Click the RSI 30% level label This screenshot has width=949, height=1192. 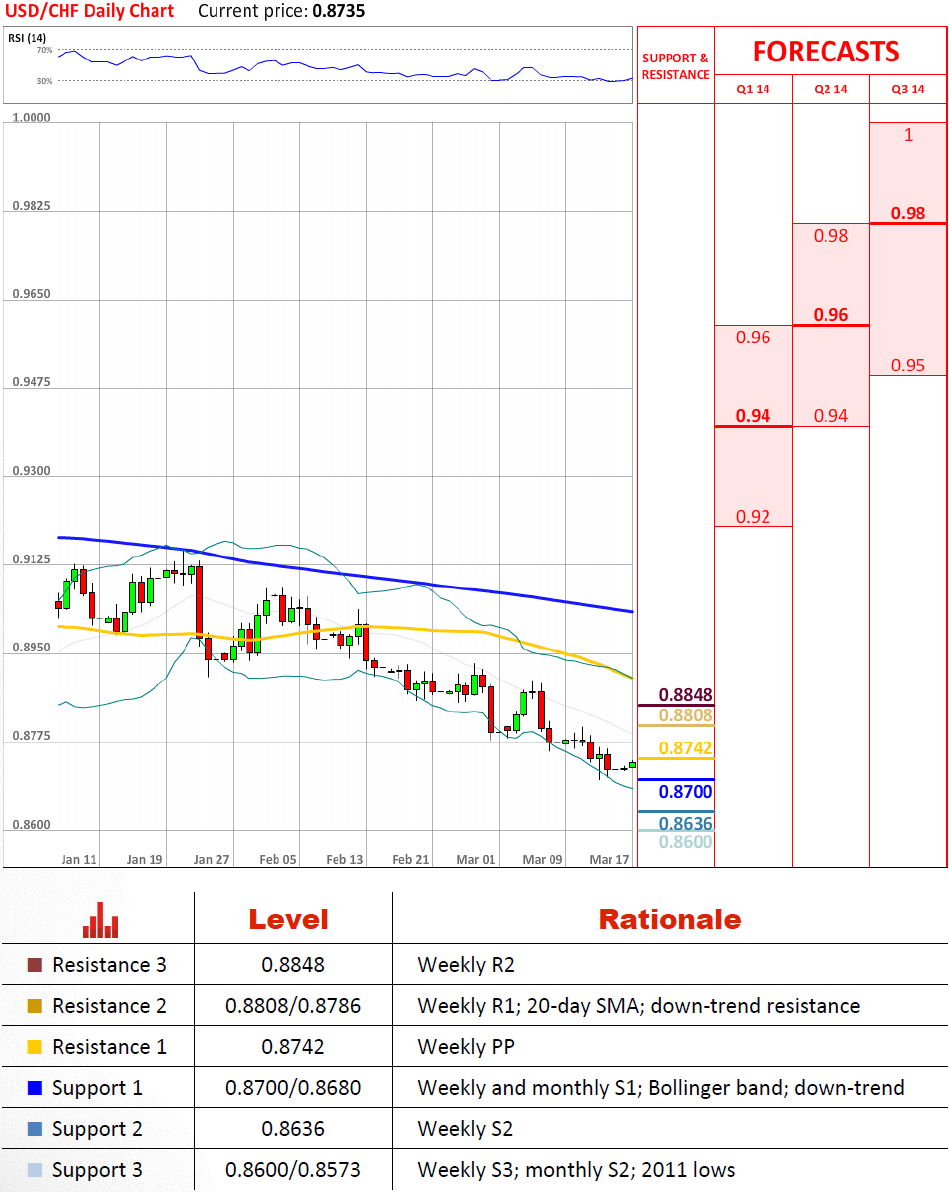point(44,81)
